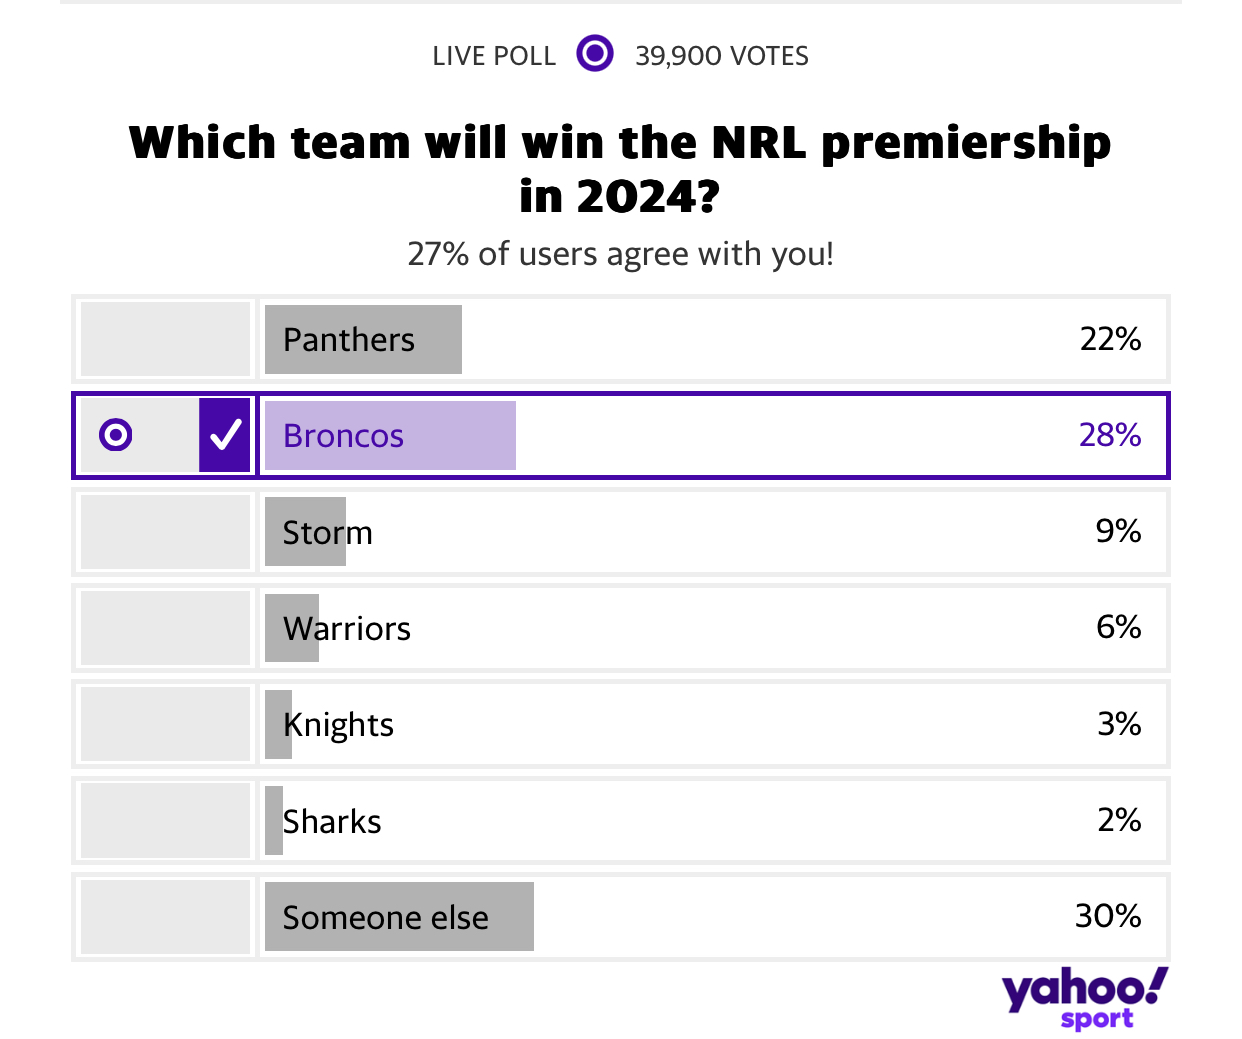The image size is (1242, 1039).
Task: Click the Broncos radio button dot
Action: 116,435
